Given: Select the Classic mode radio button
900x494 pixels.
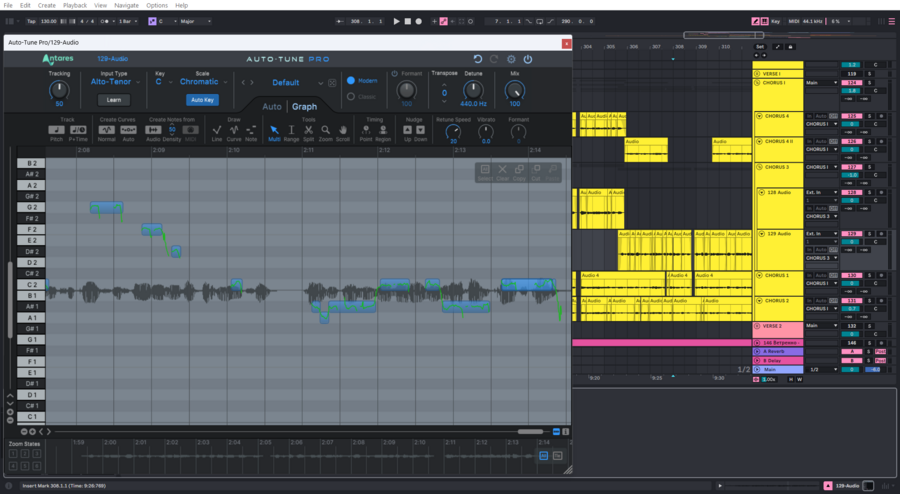Looking at the screenshot, I should pyautogui.click(x=351, y=97).
